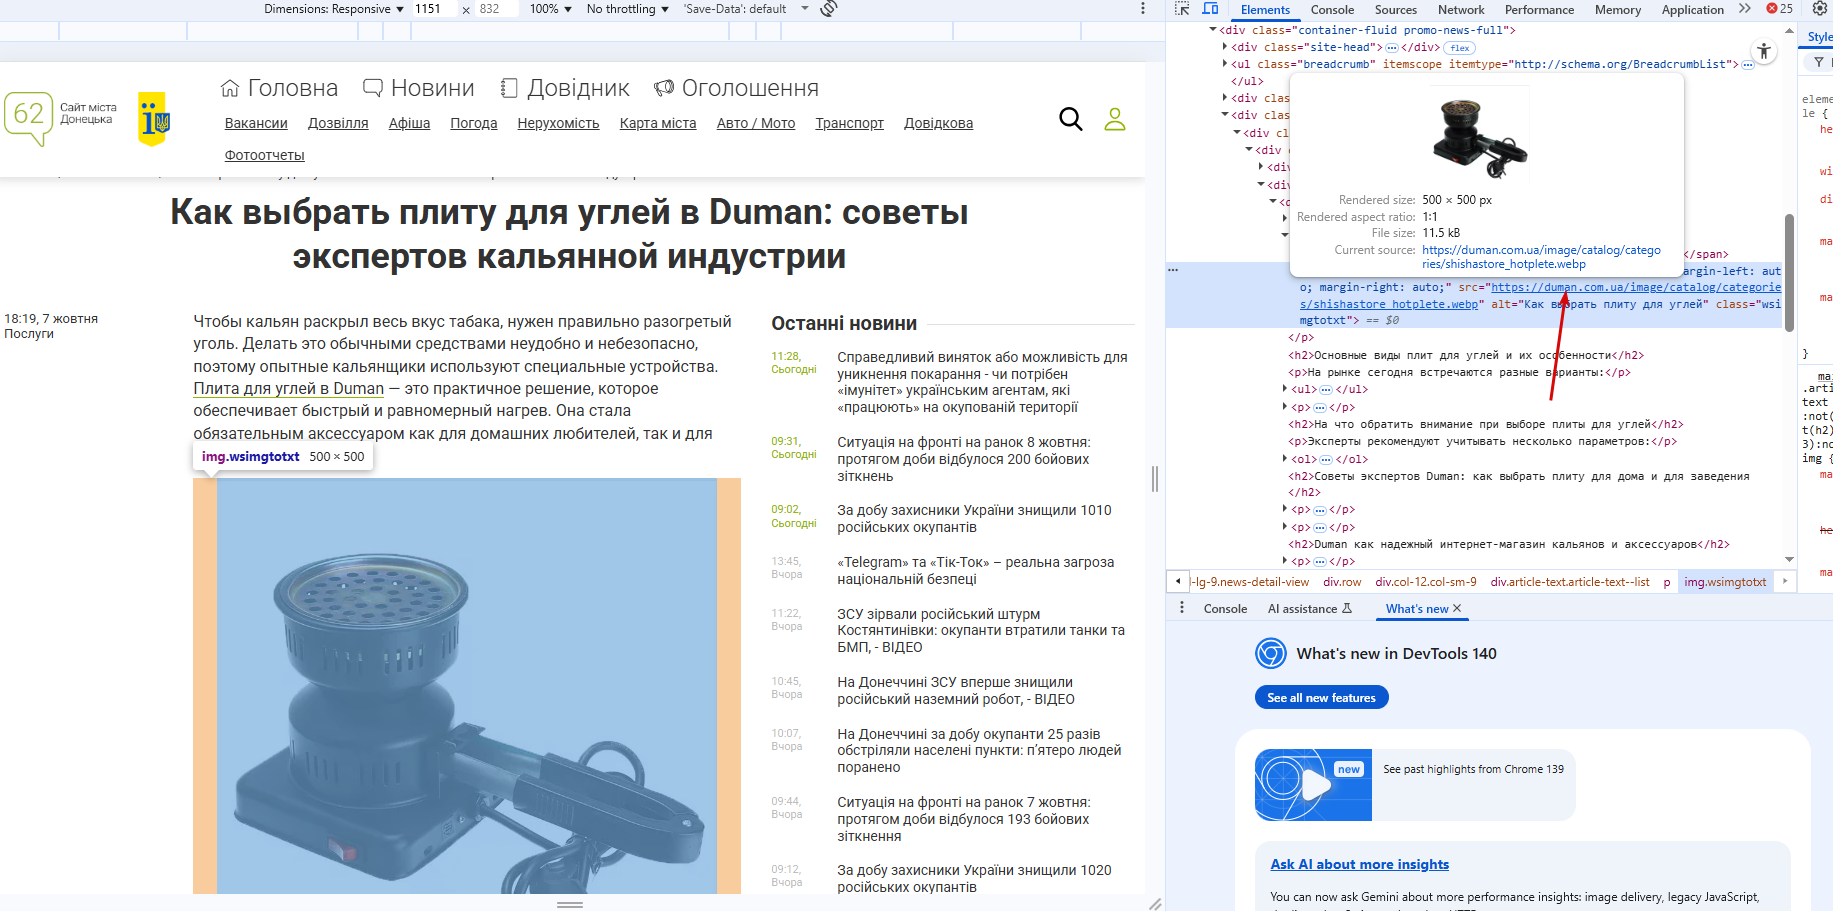The height and width of the screenshot is (911, 1833).
Task: Go to Головна in the site menu
Action: [x=279, y=88]
